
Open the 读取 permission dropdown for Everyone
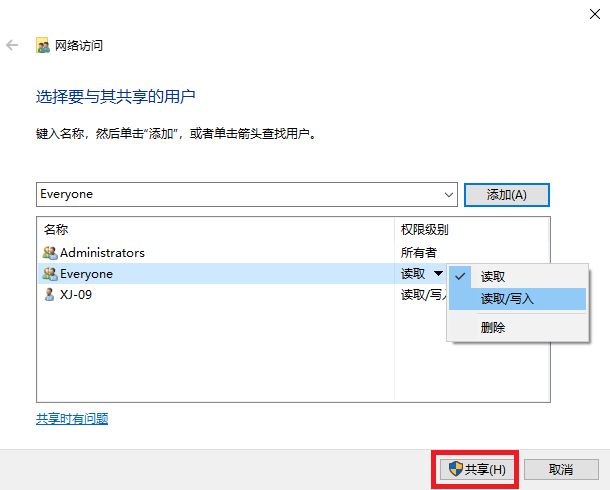point(438,274)
